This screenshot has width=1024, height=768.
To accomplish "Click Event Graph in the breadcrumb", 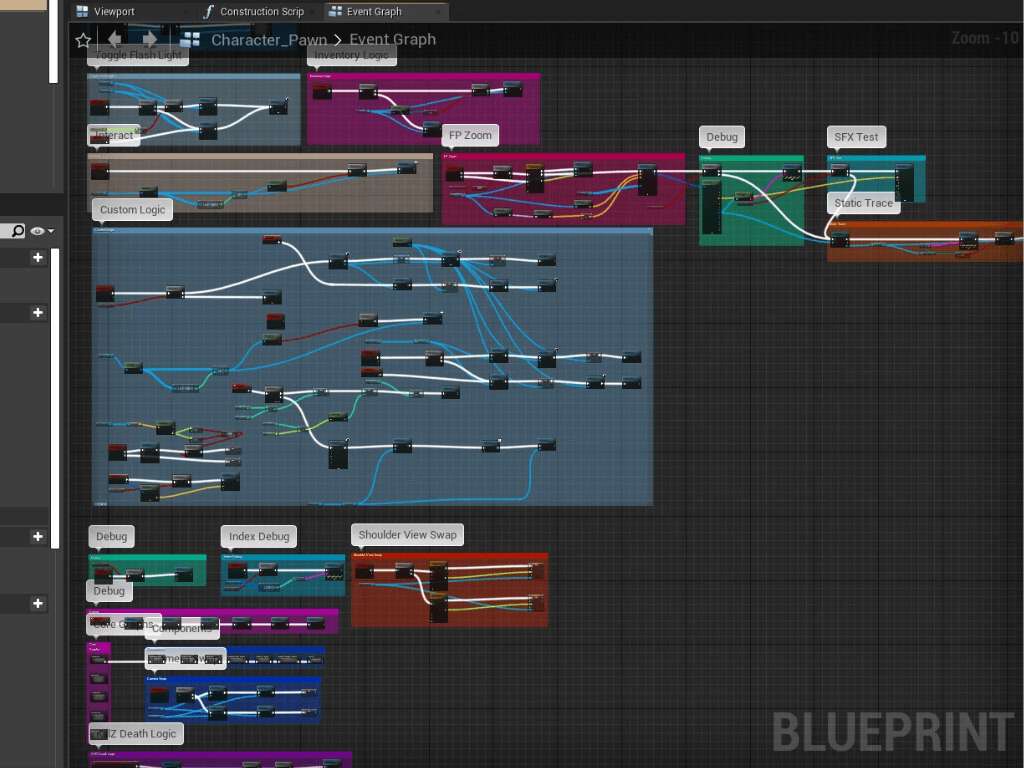I will 392,40.
